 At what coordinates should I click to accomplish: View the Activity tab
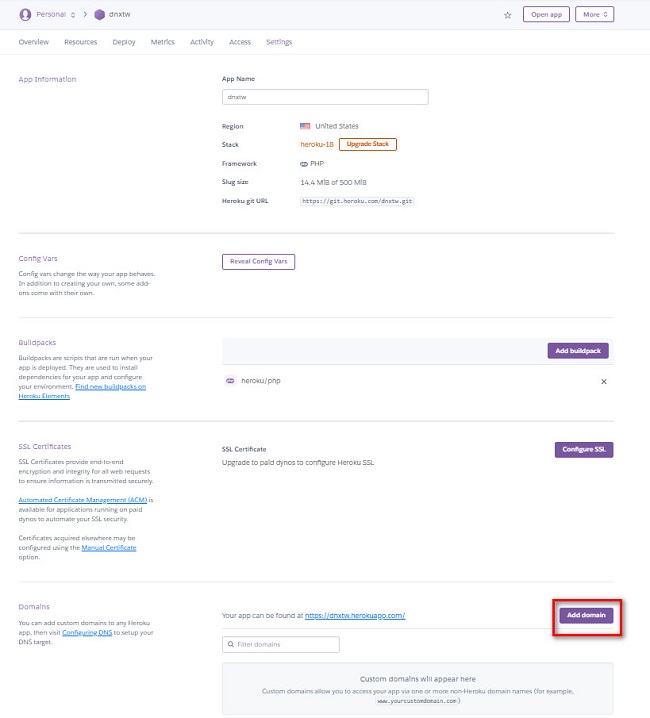202,42
